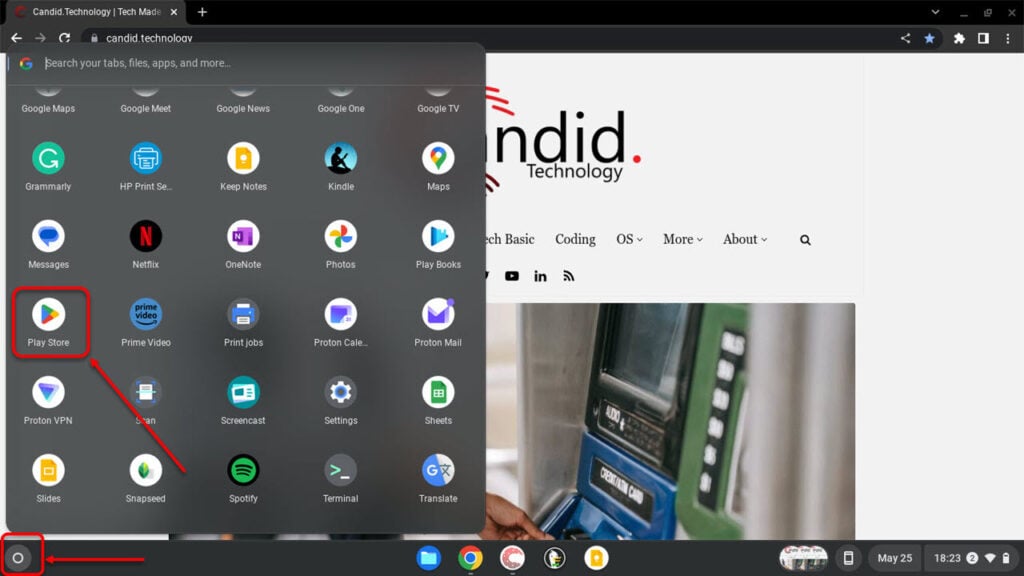Expand the About dropdown menu
Screen dimensions: 1024x576
click(x=745, y=240)
